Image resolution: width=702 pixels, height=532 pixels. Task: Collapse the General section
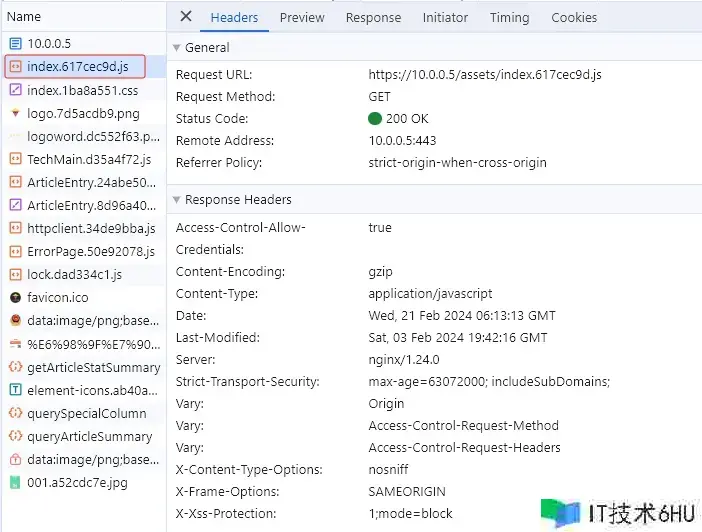click(x=177, y=47)
